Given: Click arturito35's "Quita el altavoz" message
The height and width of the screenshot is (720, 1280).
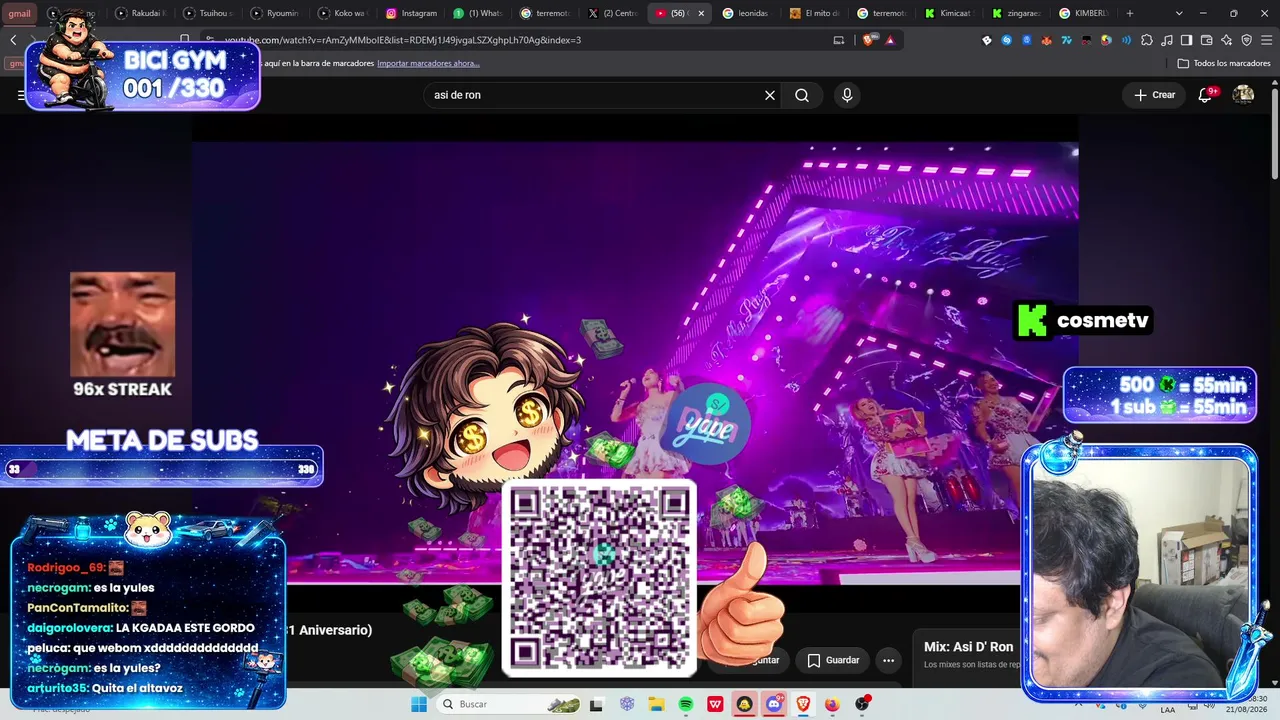Looking at the screenshot, I should tap(105, 688).
